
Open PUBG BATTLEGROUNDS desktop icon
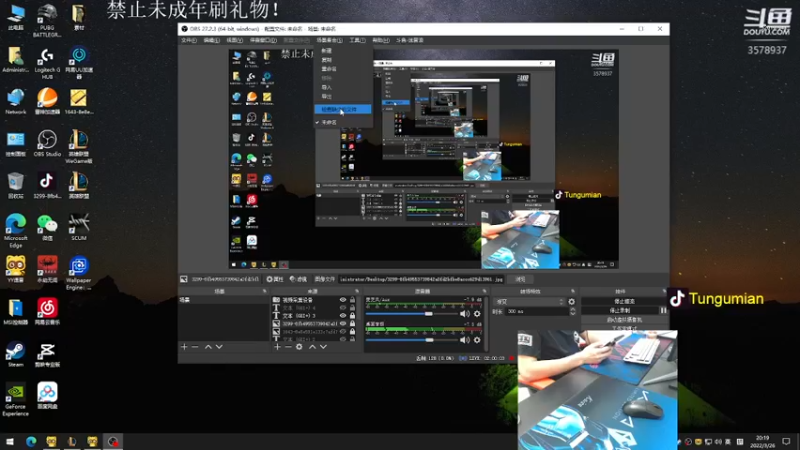(47, 20)
